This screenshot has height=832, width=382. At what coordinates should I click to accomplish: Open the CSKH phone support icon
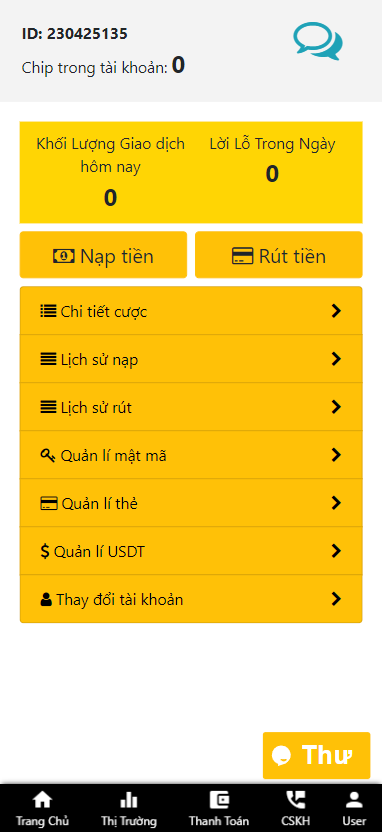tap(296, 800)
